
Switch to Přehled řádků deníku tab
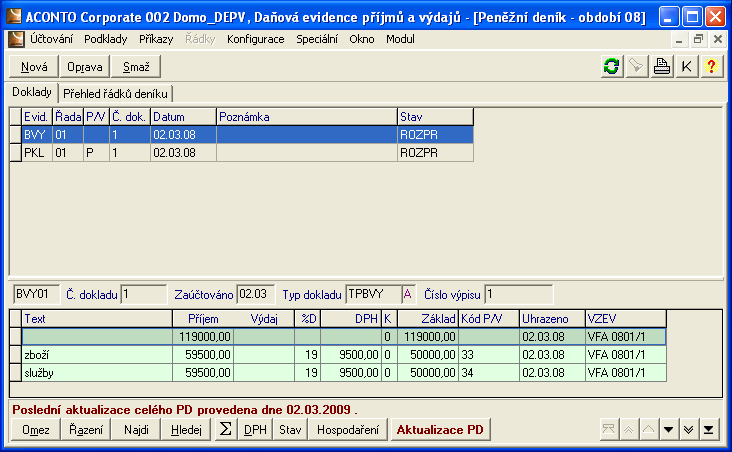coord(115,94)
